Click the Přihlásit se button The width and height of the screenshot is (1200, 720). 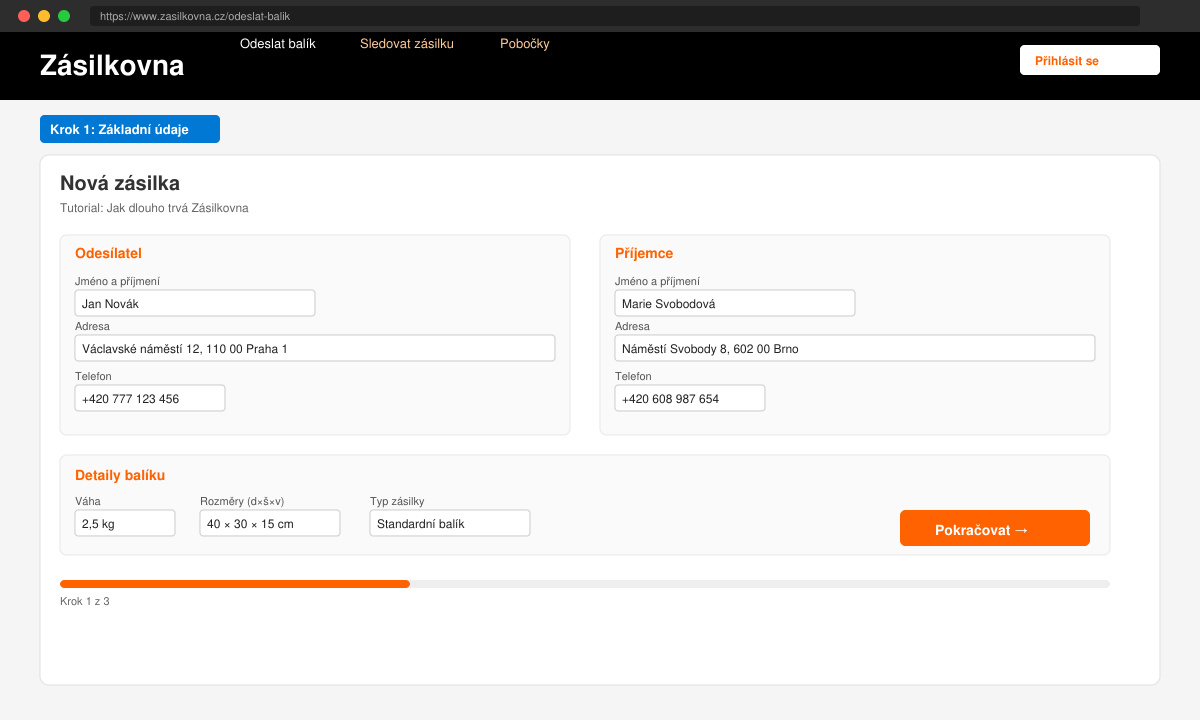tap(1090, 60)
